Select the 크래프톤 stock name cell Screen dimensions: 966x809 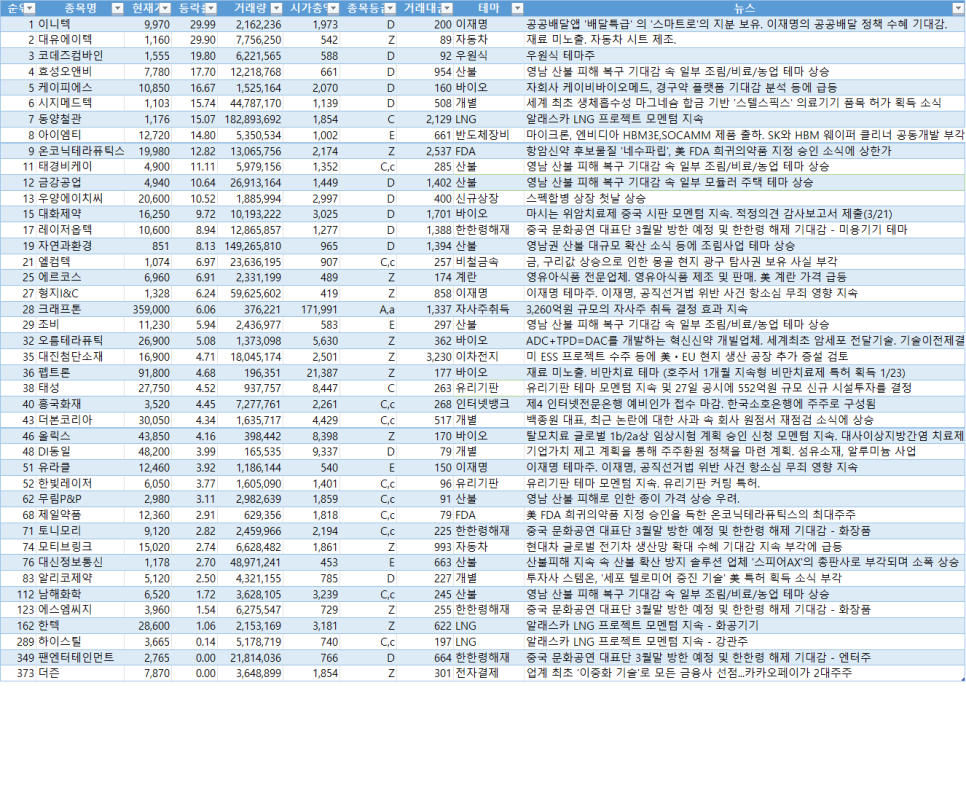coord(80,309)
